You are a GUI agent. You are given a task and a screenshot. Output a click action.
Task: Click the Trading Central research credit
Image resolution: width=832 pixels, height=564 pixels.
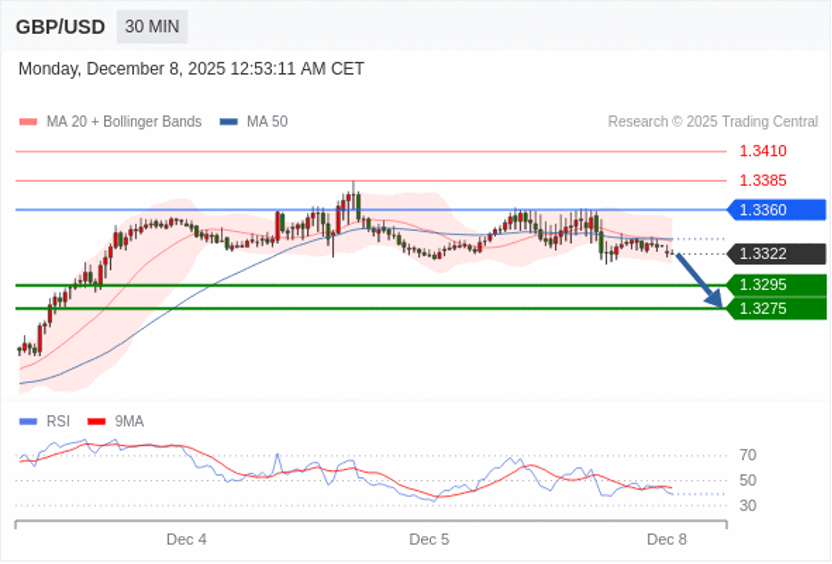pyautogui.click(x=712, y=122)
